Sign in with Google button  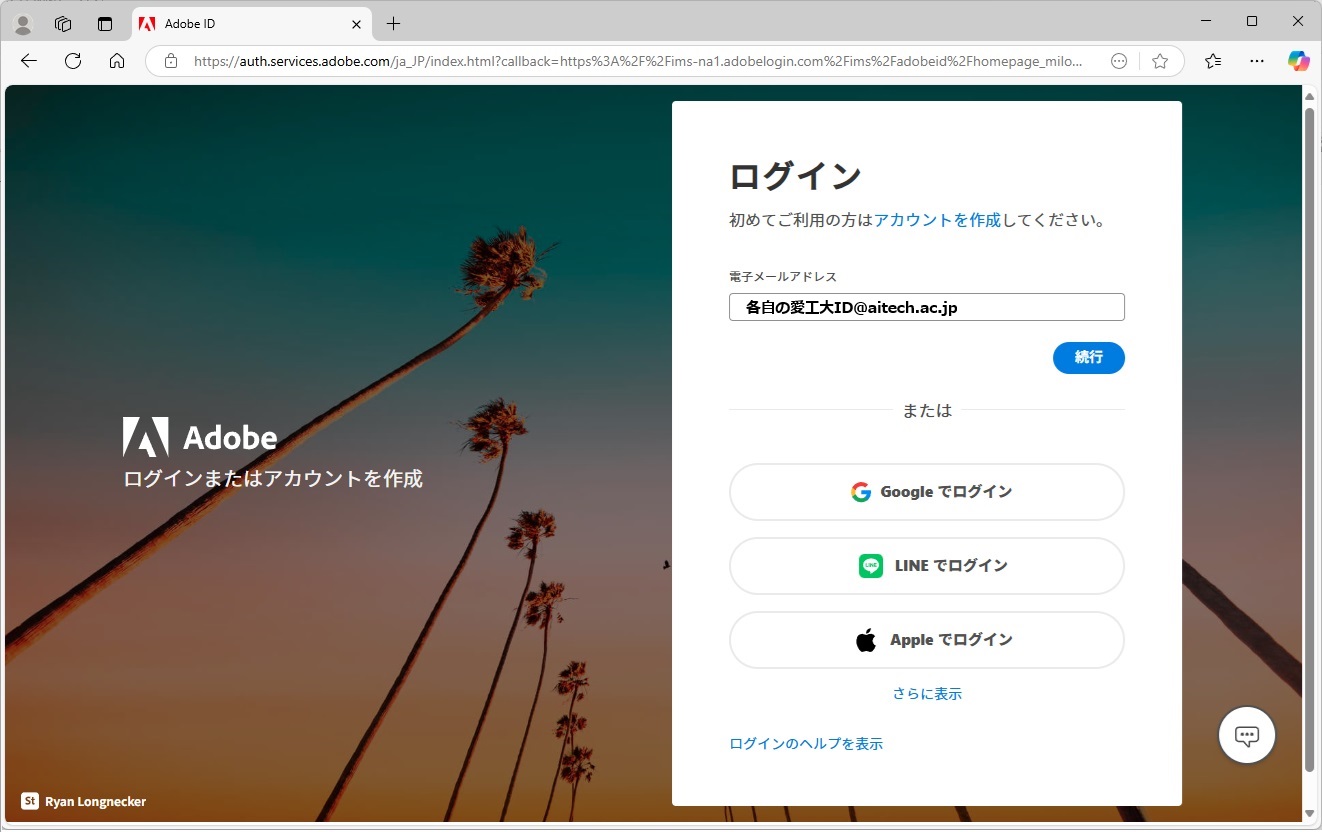point(926,492)
